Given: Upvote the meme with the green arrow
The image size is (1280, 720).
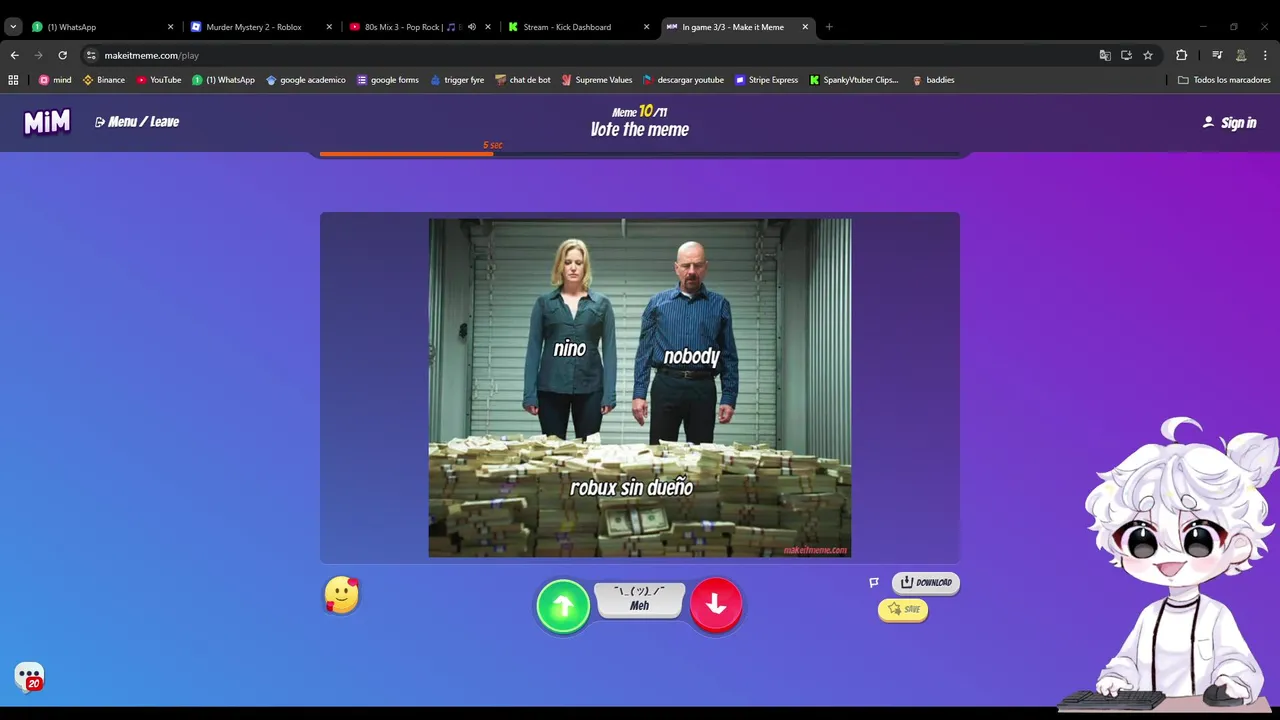Looking at the screenshot, I should point(563,606).
